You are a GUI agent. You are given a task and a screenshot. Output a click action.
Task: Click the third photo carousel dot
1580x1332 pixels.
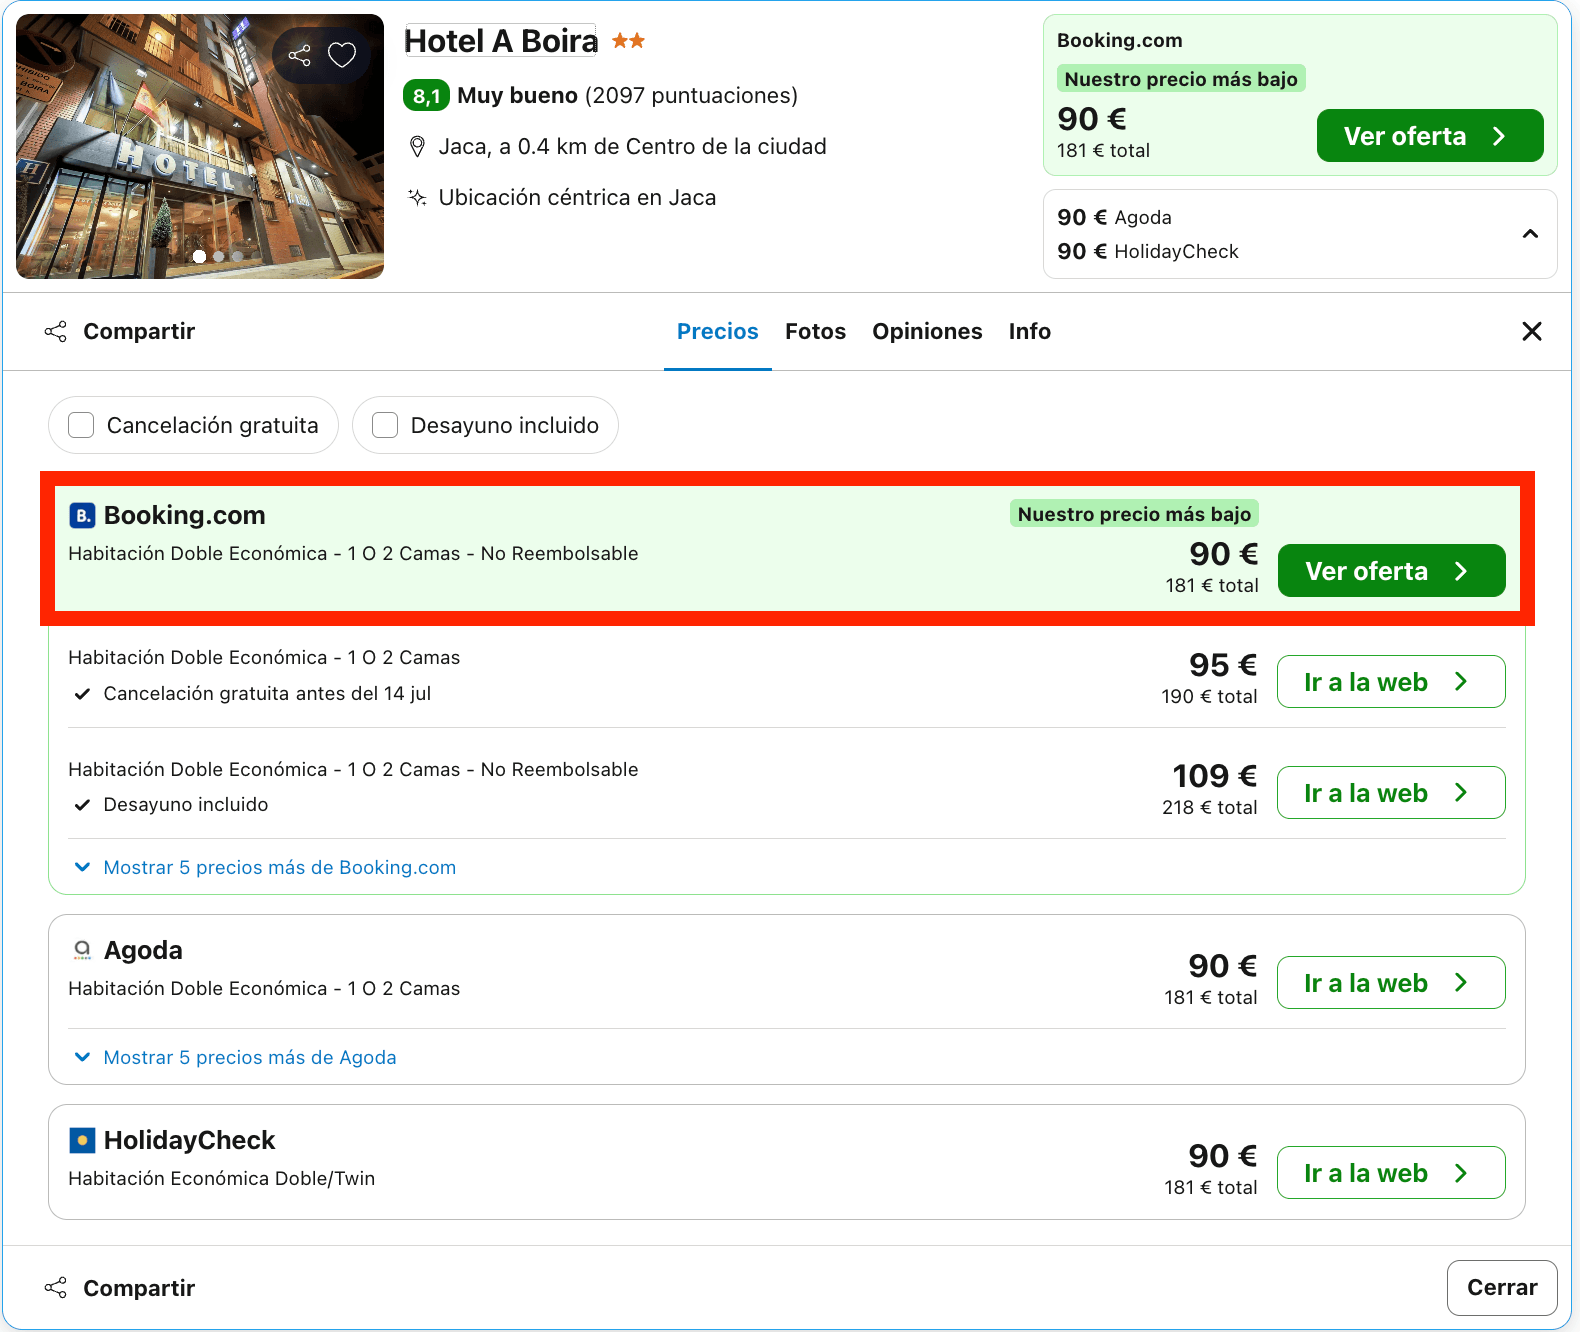click(x=237, y=257)
